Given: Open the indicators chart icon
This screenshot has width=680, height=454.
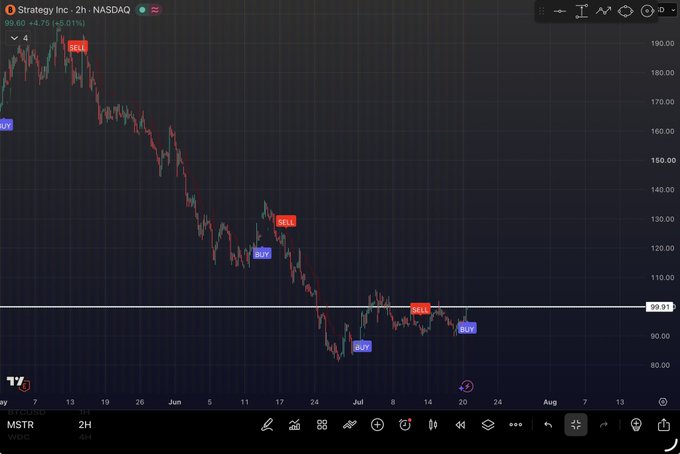Looking at the screenshot, I should click(294, 425).
